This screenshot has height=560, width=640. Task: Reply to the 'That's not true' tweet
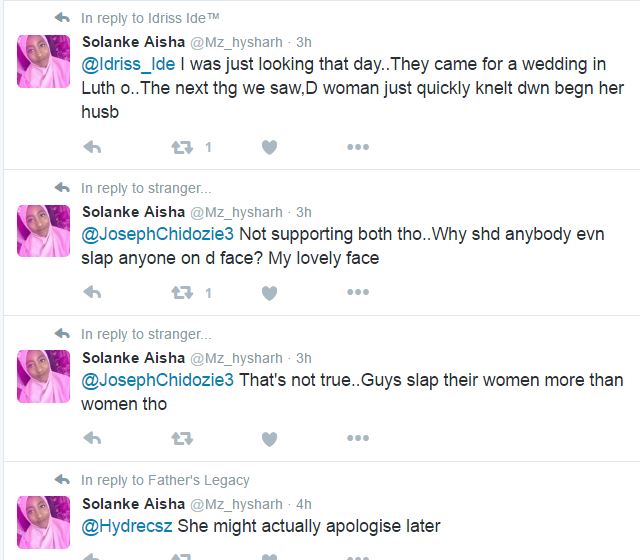pos(92,439)
